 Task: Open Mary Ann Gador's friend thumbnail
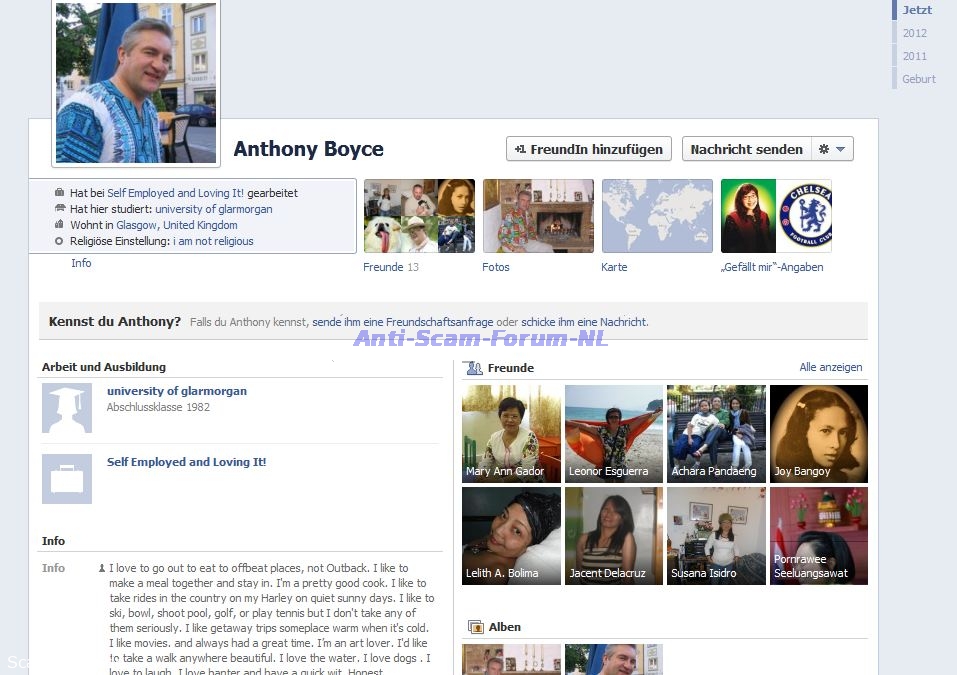click(x=511, y=434)
